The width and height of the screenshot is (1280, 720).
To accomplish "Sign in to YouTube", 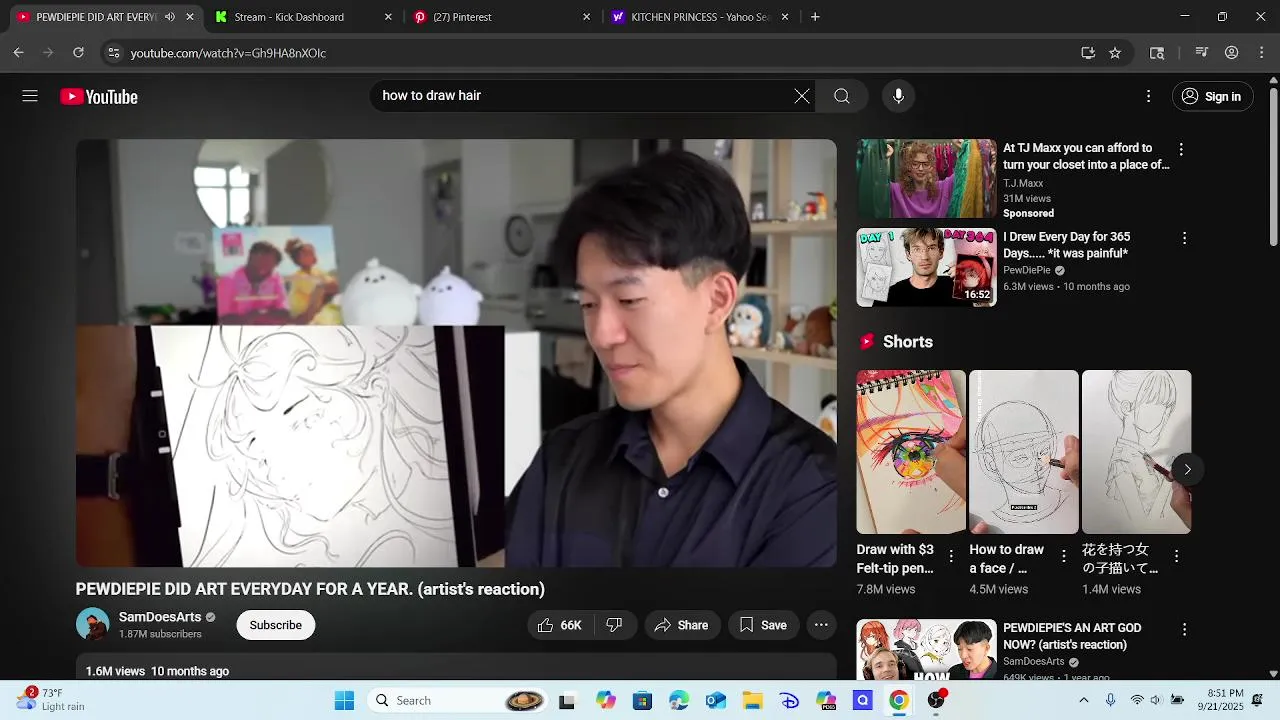I will point(1212,96).
